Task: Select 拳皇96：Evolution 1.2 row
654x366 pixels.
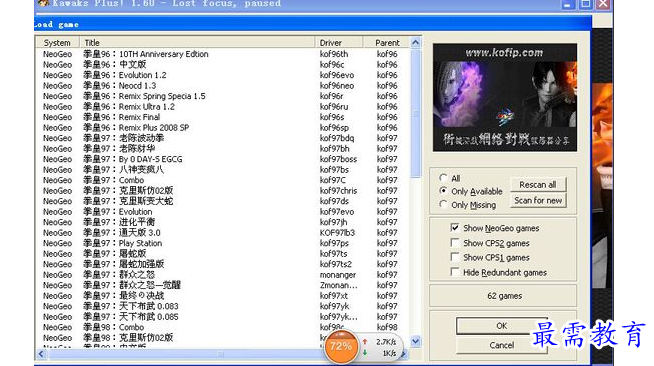Action: [222, 75]
